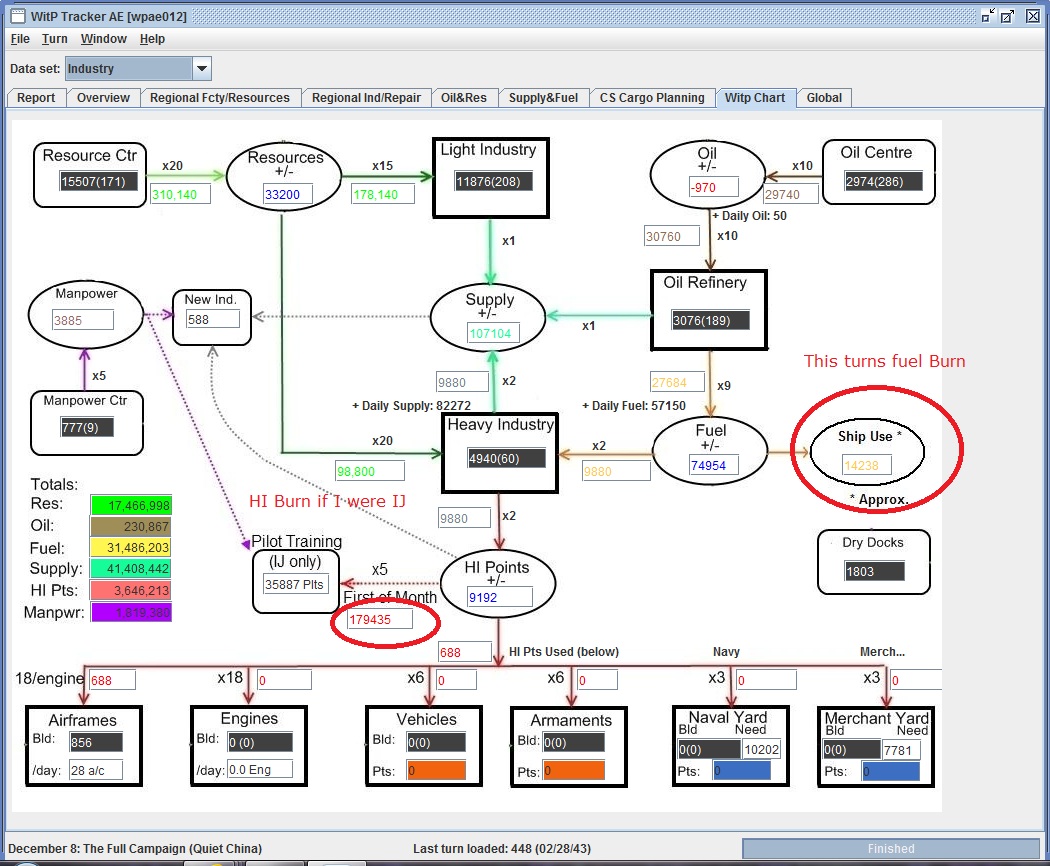Screen dimensions: 1050x866
Task: Click the Oil Refinery value 3076(189)
Action: 710,320
